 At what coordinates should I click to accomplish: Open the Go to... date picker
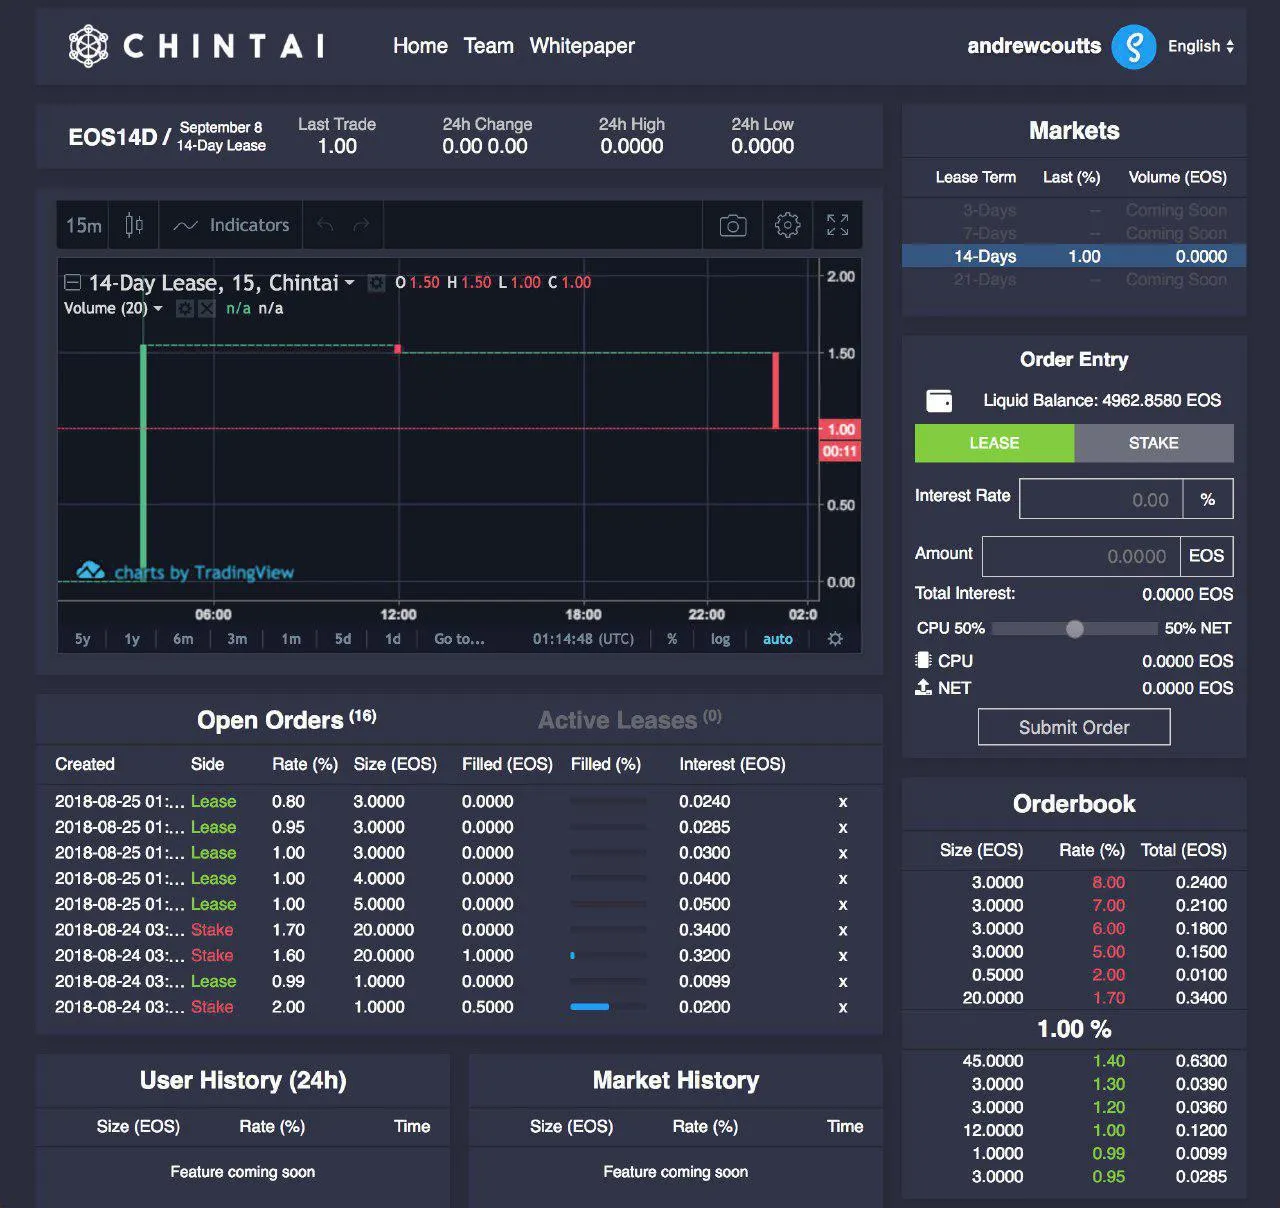pos(459,639)
